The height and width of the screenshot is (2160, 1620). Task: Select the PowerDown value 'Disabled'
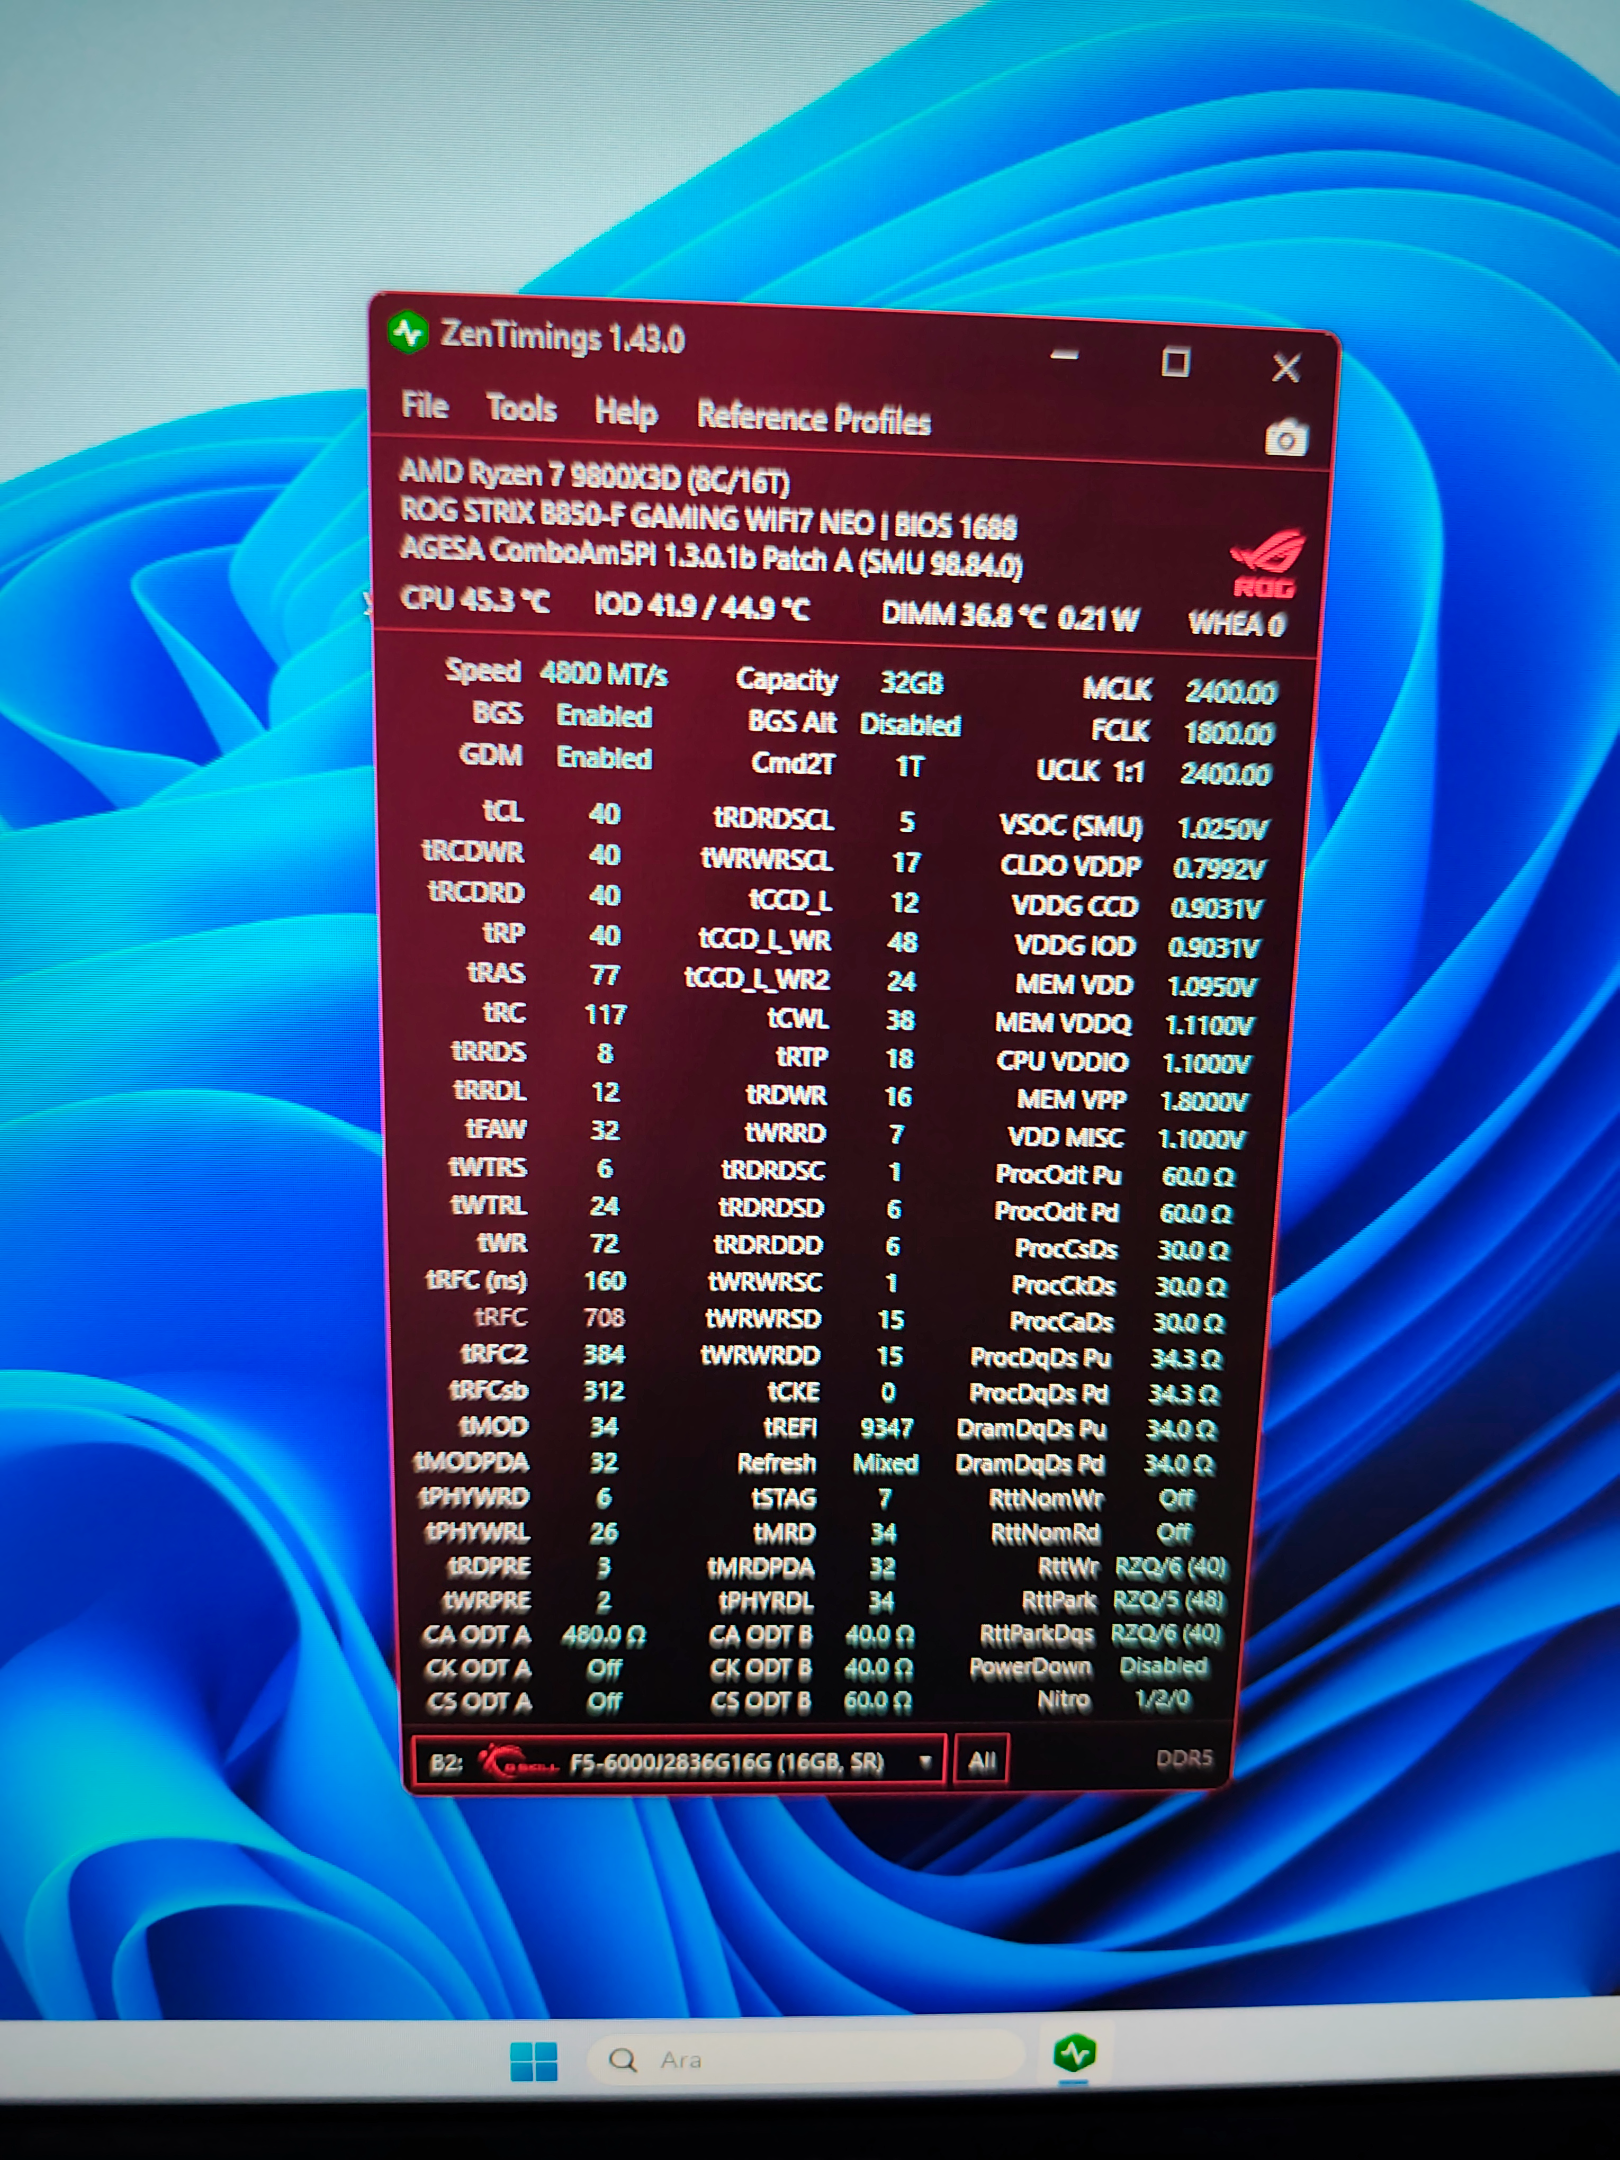(1164, 1667)
